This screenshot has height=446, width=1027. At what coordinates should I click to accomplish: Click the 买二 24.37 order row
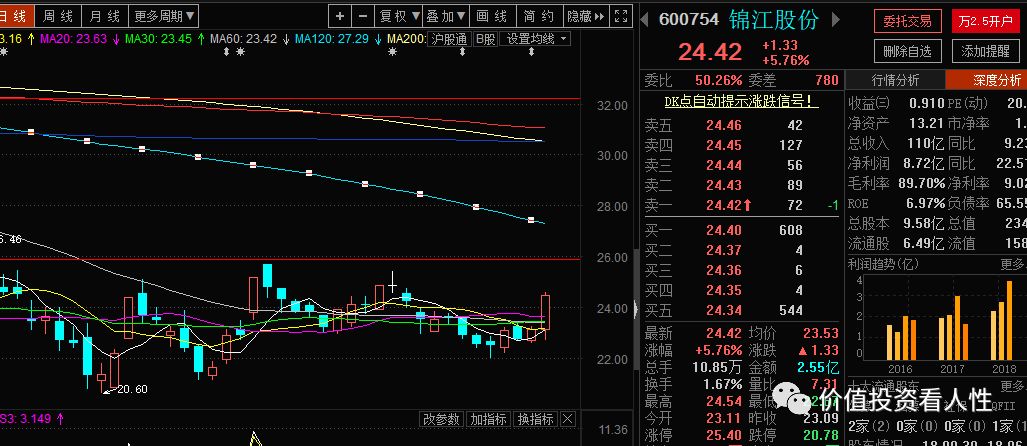[741, 250]
